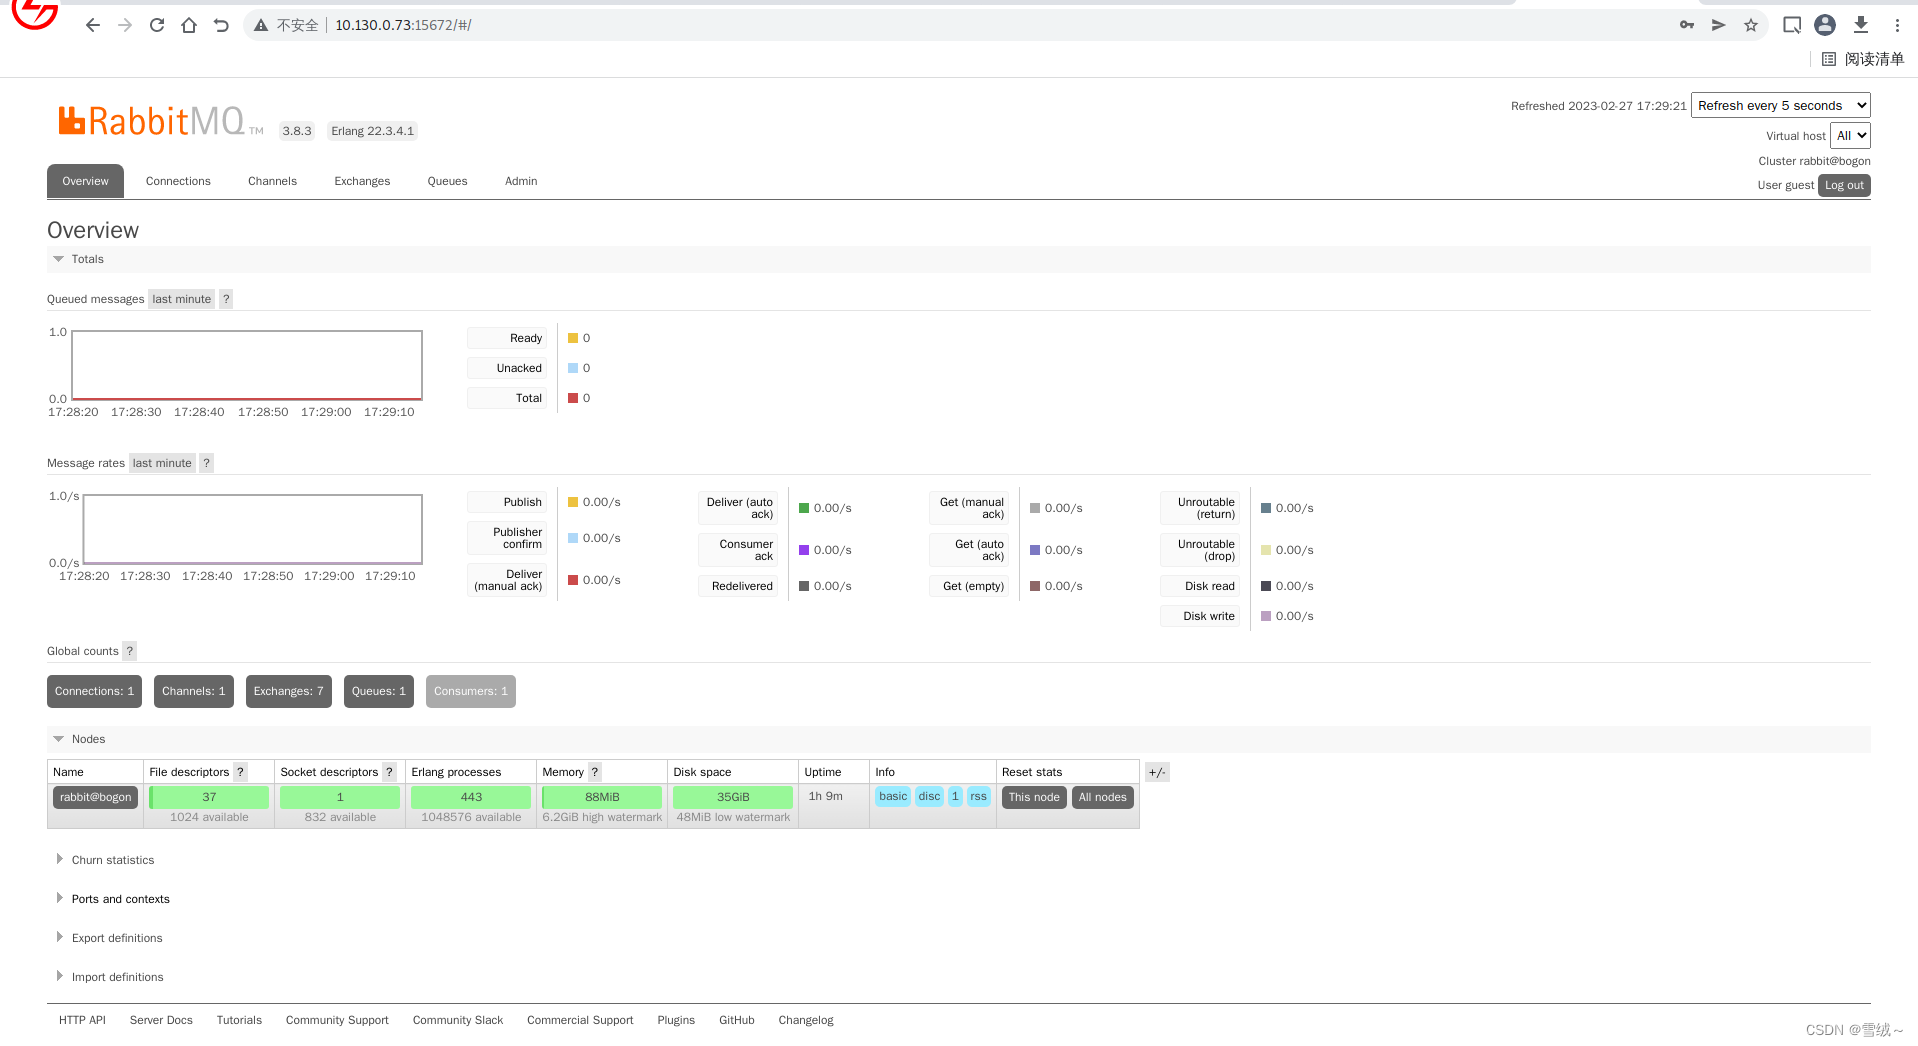Open the Tutorials footer link
1918x1046 pixels.
point(239,1020)
